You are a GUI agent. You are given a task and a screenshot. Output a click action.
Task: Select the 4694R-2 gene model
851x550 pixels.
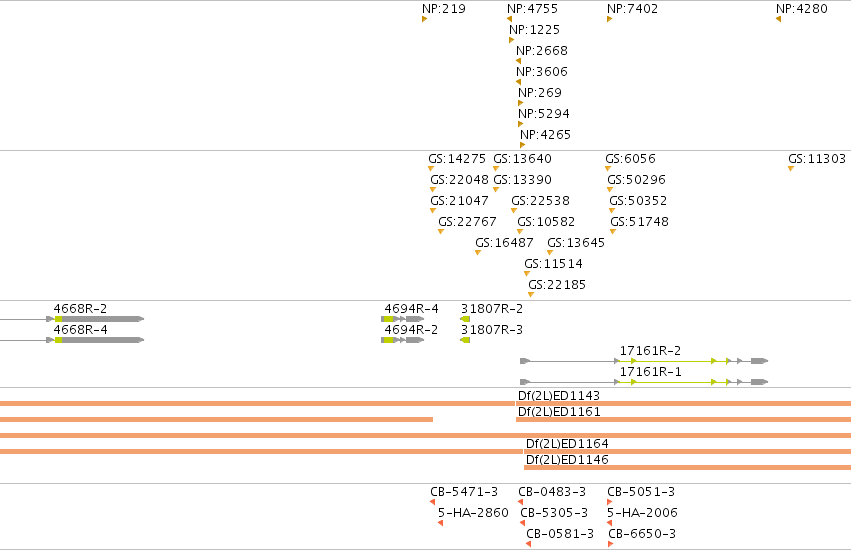pyautogui.click(x=403, y=340)
